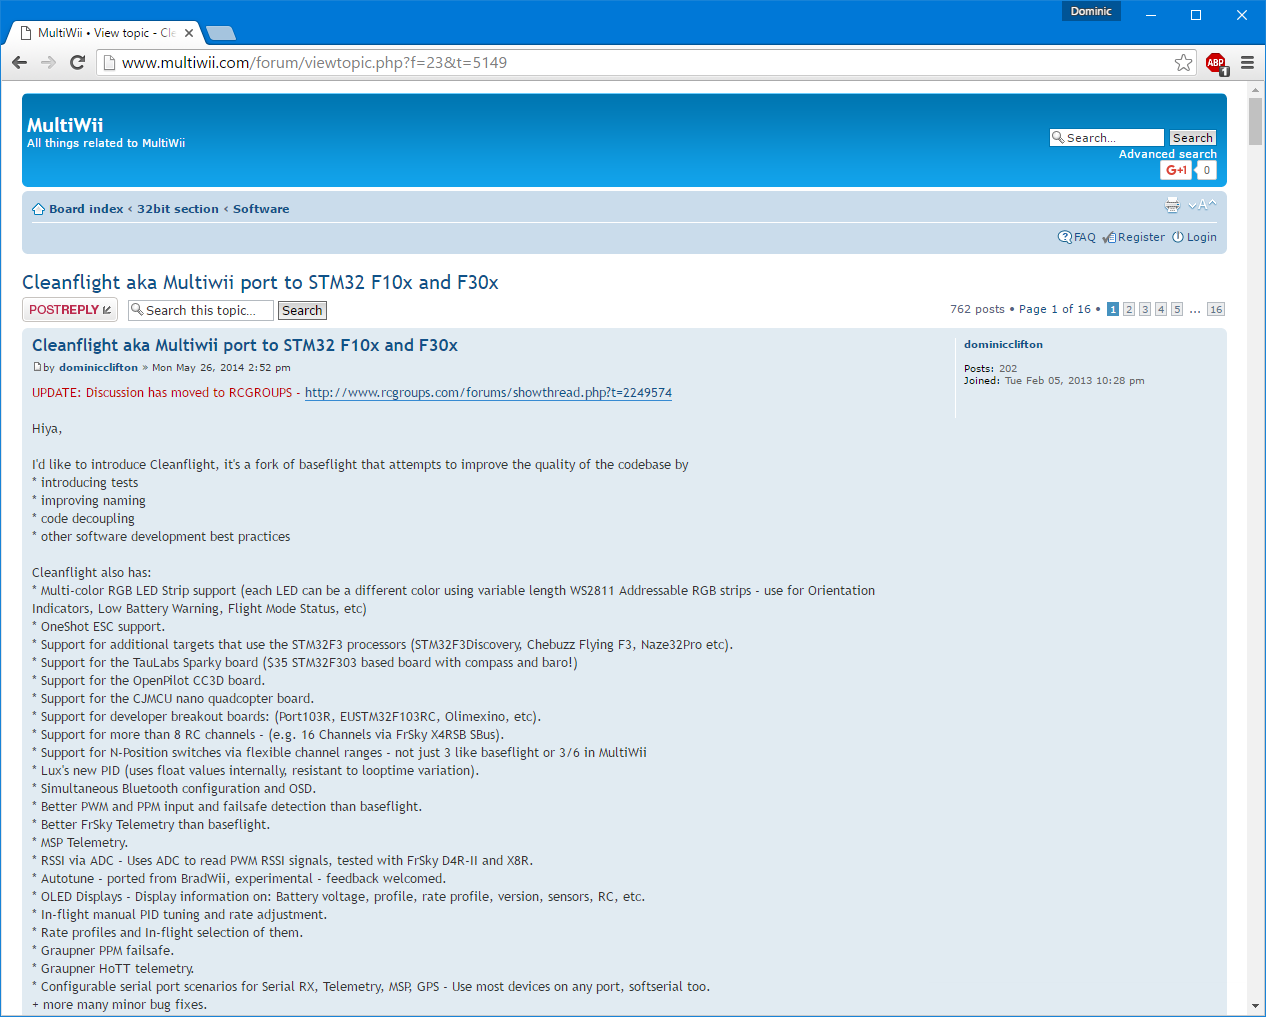The height and width of the screenshot is (1017, 1266).
Task: Go to Board index breadcrumb
Action: coord(86,209)
